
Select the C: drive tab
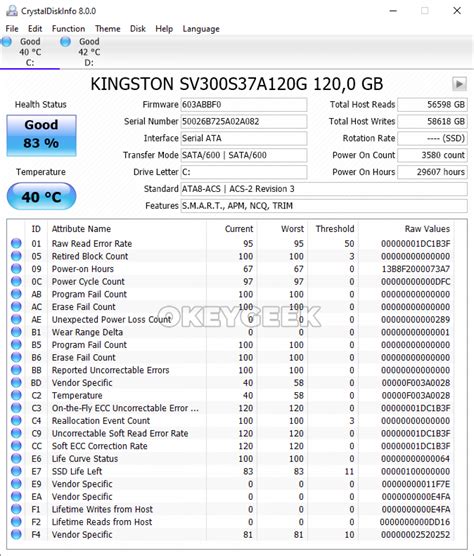click(x=30, y=52)
